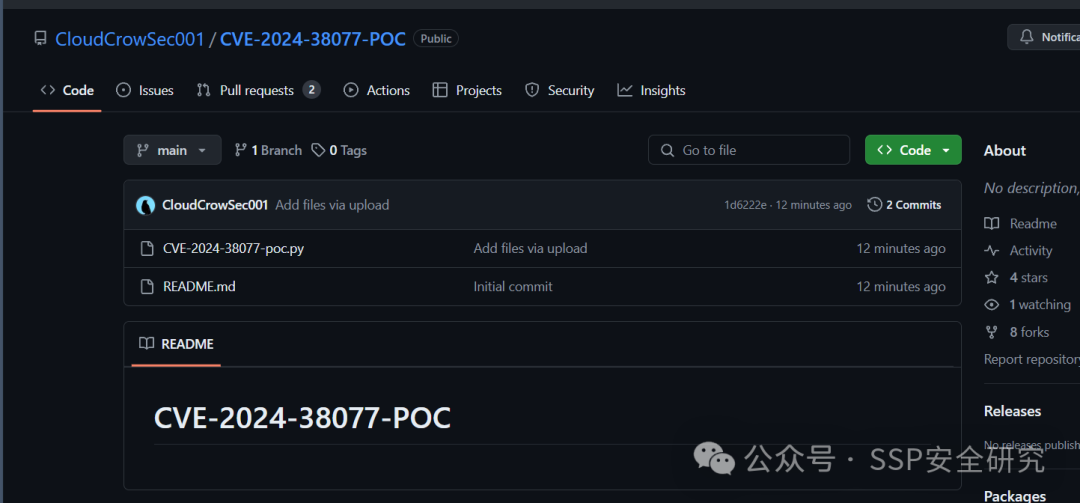The width and height of the screenshot is (1080, 503).
Task: Switch to the Code tab
Action: (x=68, y=90)
